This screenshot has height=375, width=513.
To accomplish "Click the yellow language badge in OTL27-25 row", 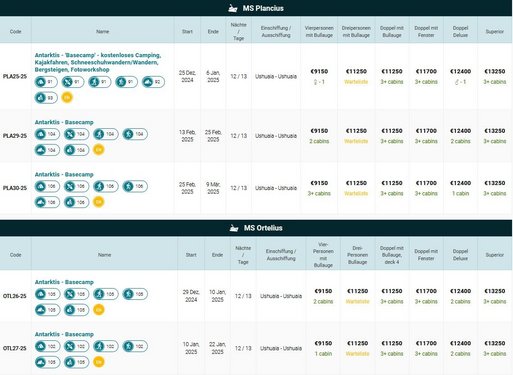I will (x=99, y=362).
